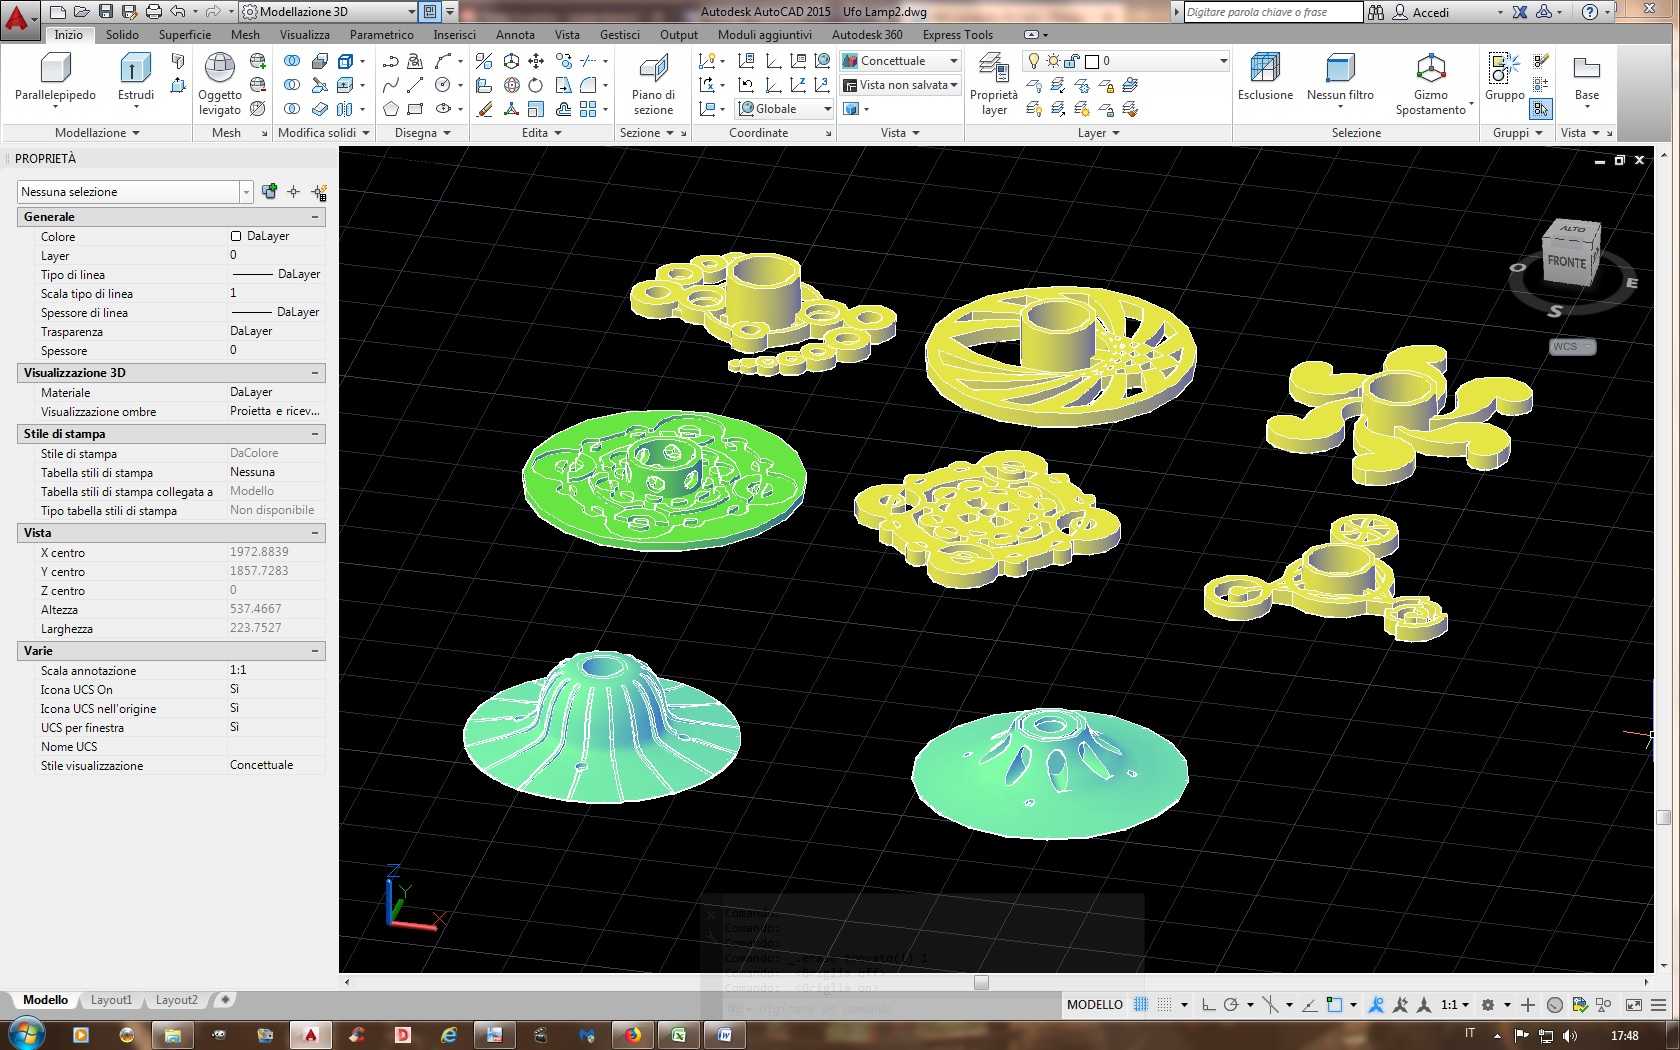The image size is (1680, 1050).
Task: Print the drawing using the Plot icon
Action: tap(154, 12)
